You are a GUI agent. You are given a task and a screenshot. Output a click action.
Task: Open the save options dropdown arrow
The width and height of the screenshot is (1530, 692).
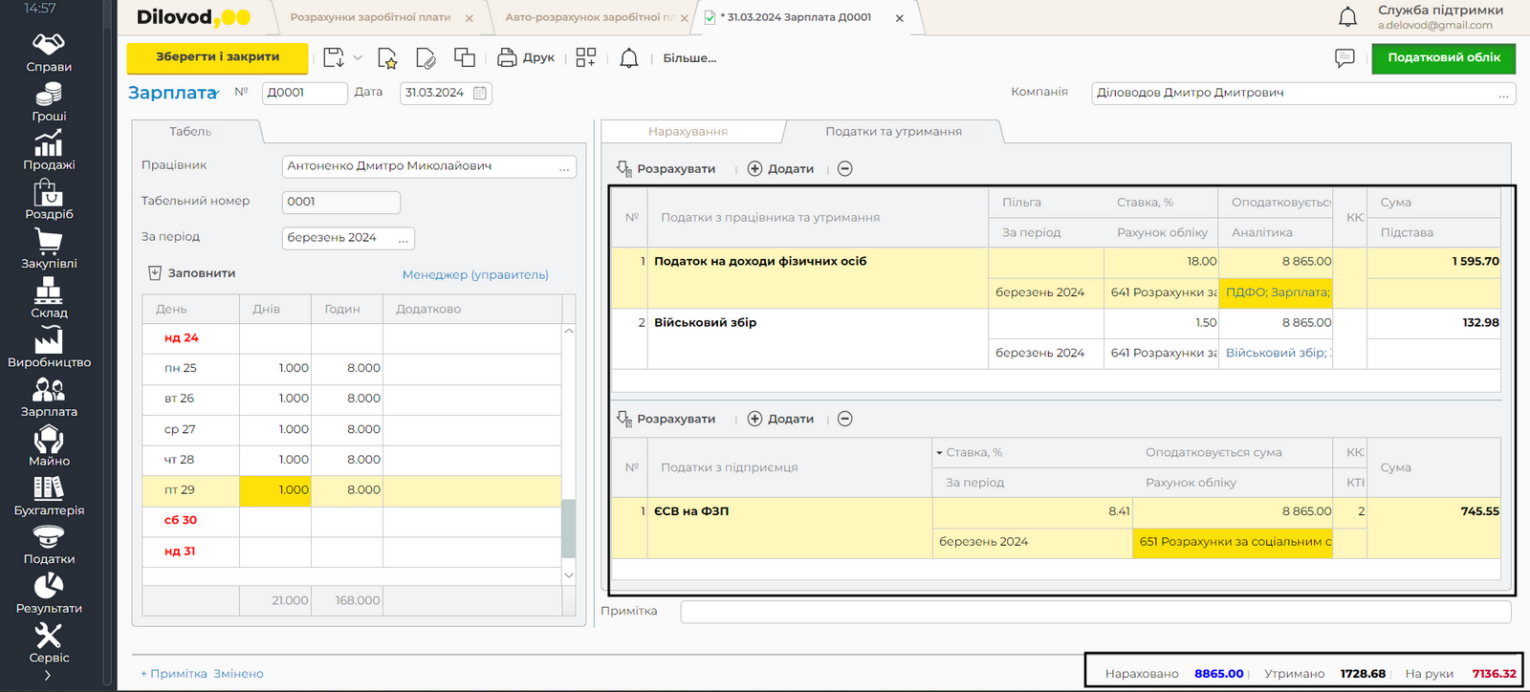(357, 58)
